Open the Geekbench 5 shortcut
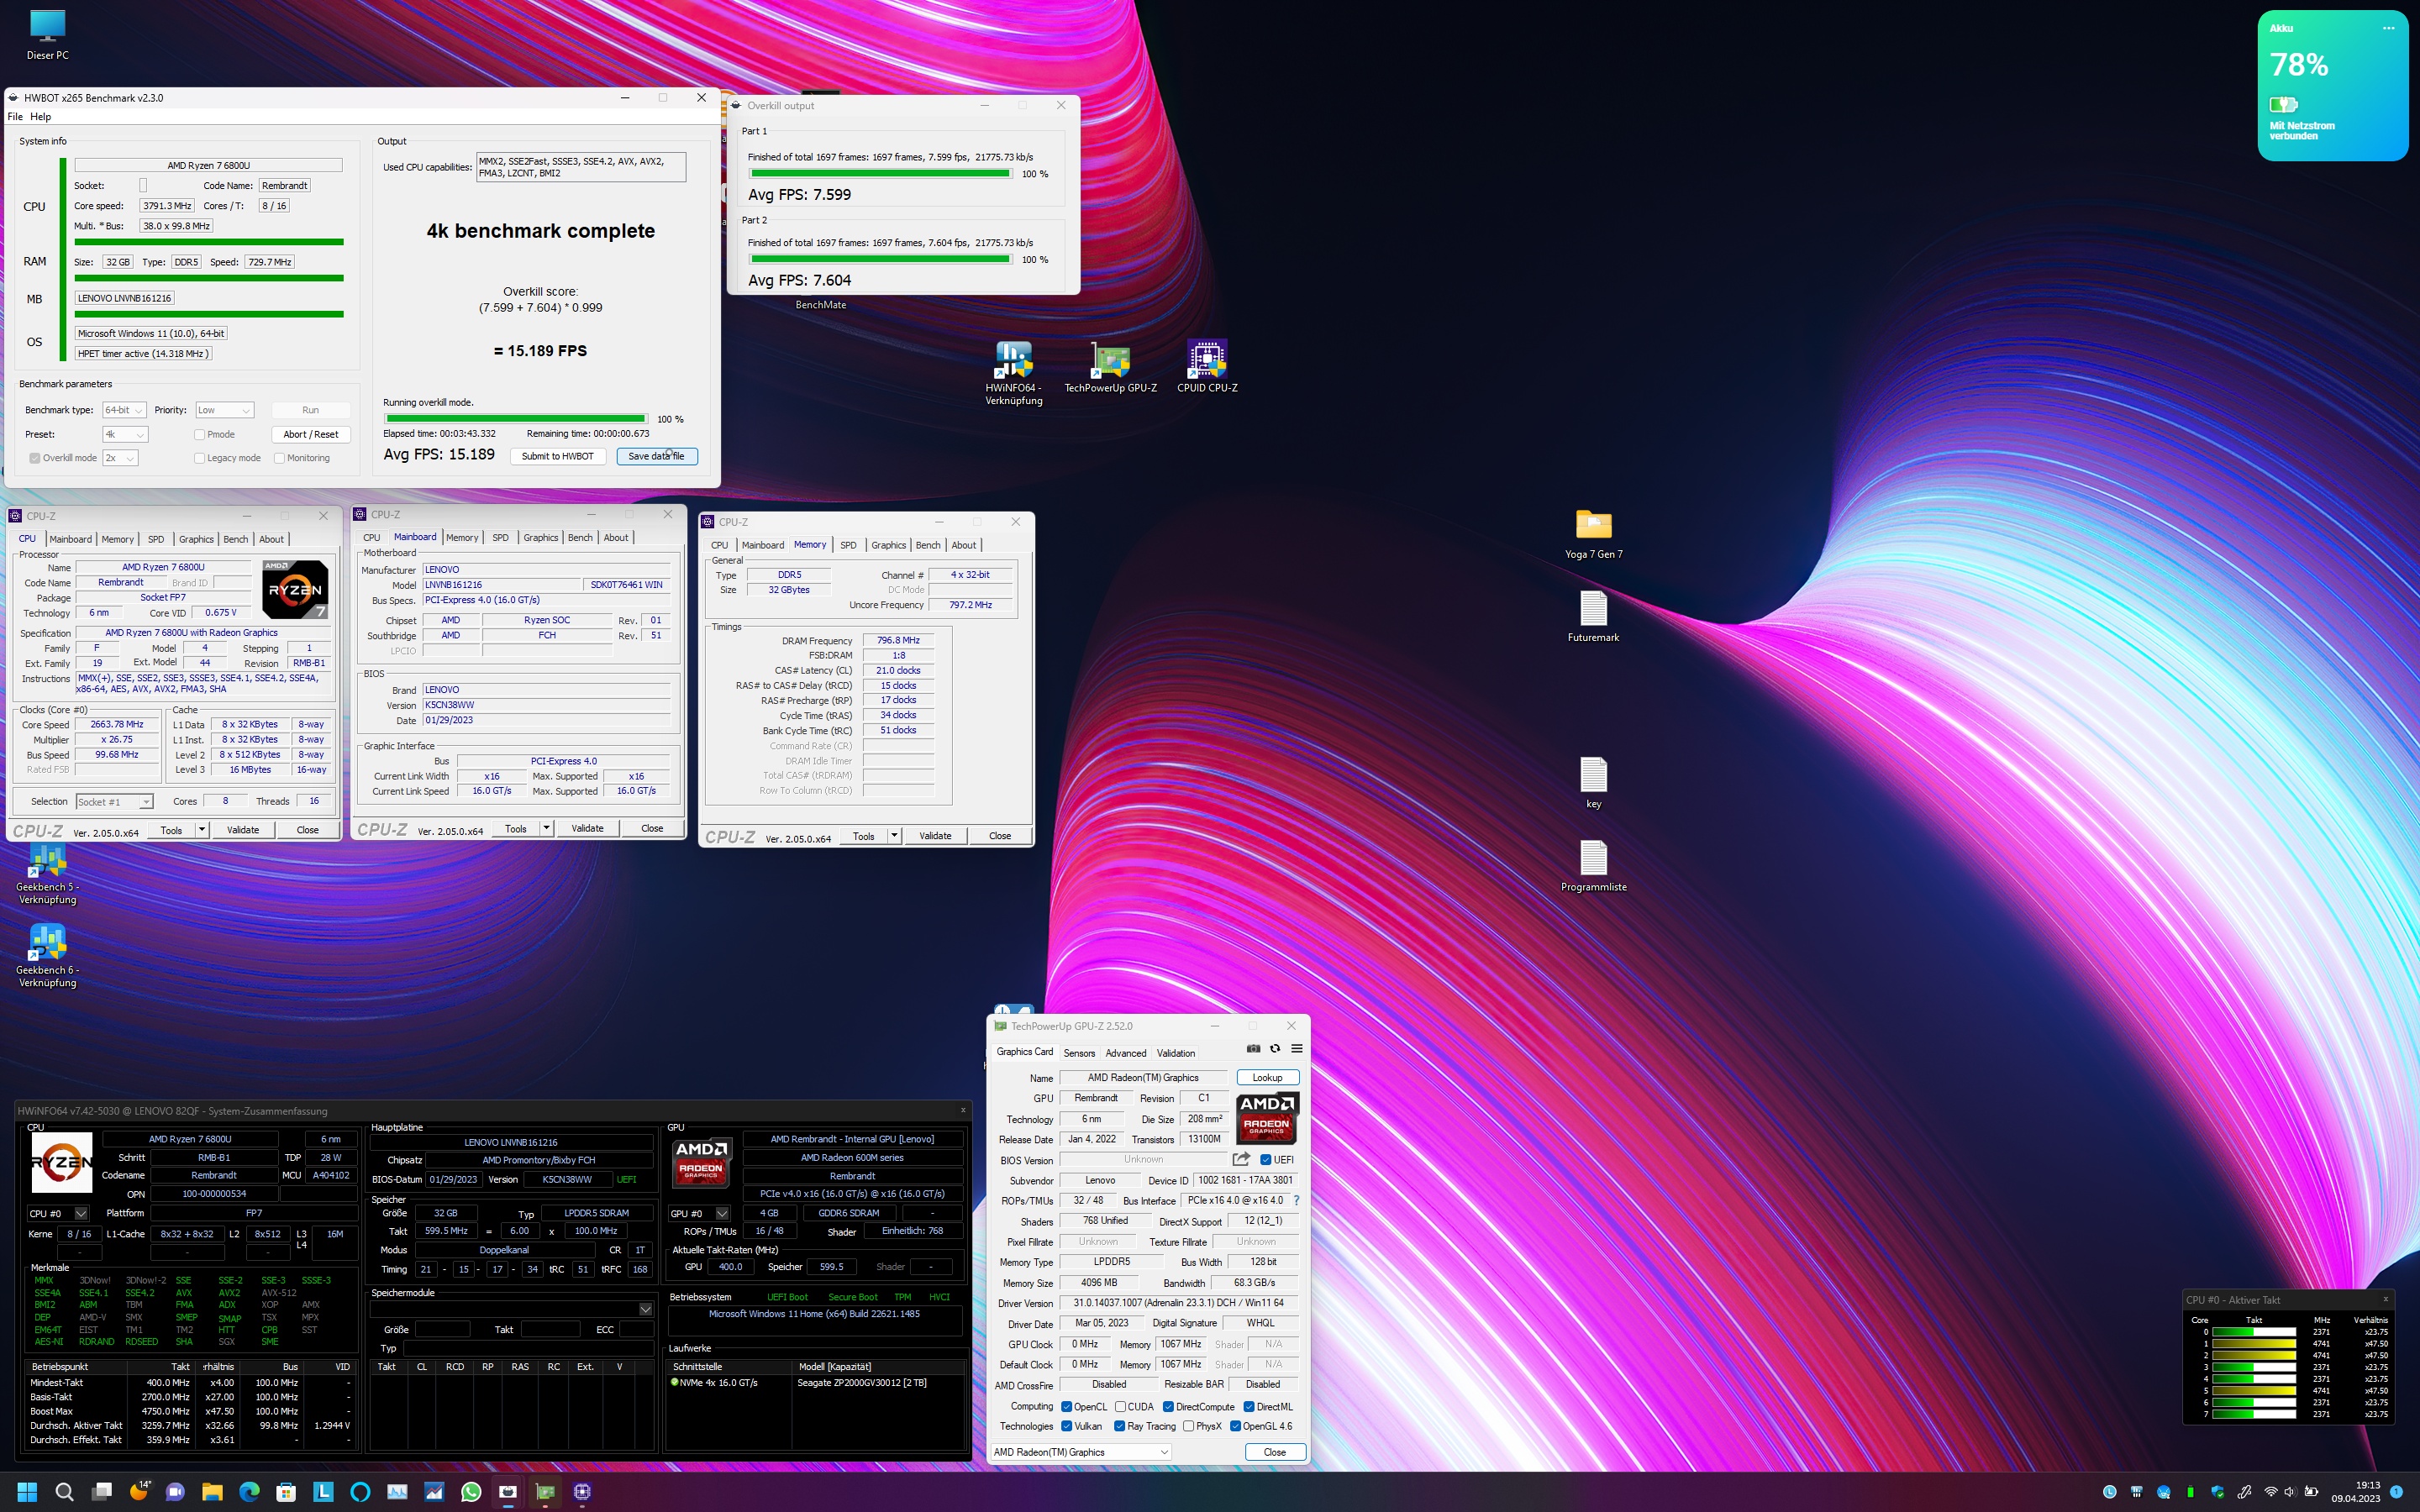Image resolution: width=2420 pixels, height=1512 pixels. tap(47, 873)
